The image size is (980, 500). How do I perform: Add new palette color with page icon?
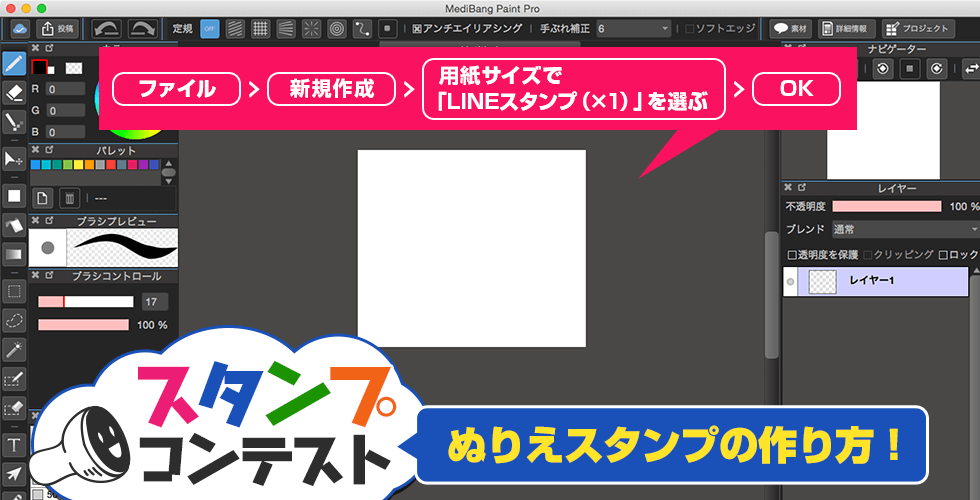pos(42,199)
